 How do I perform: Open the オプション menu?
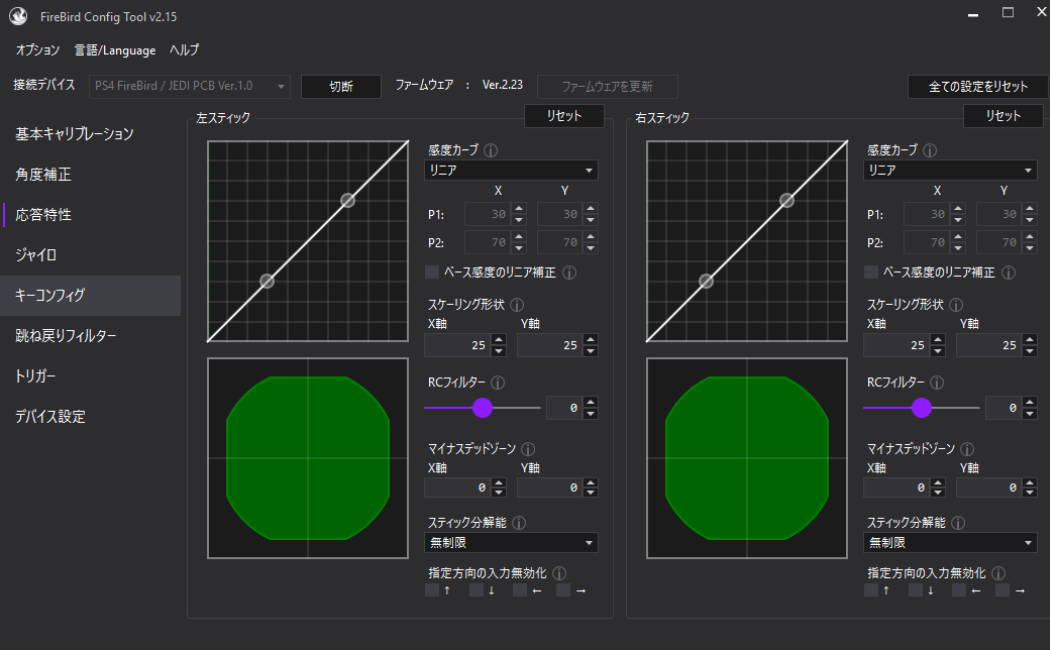click(38, 50)
